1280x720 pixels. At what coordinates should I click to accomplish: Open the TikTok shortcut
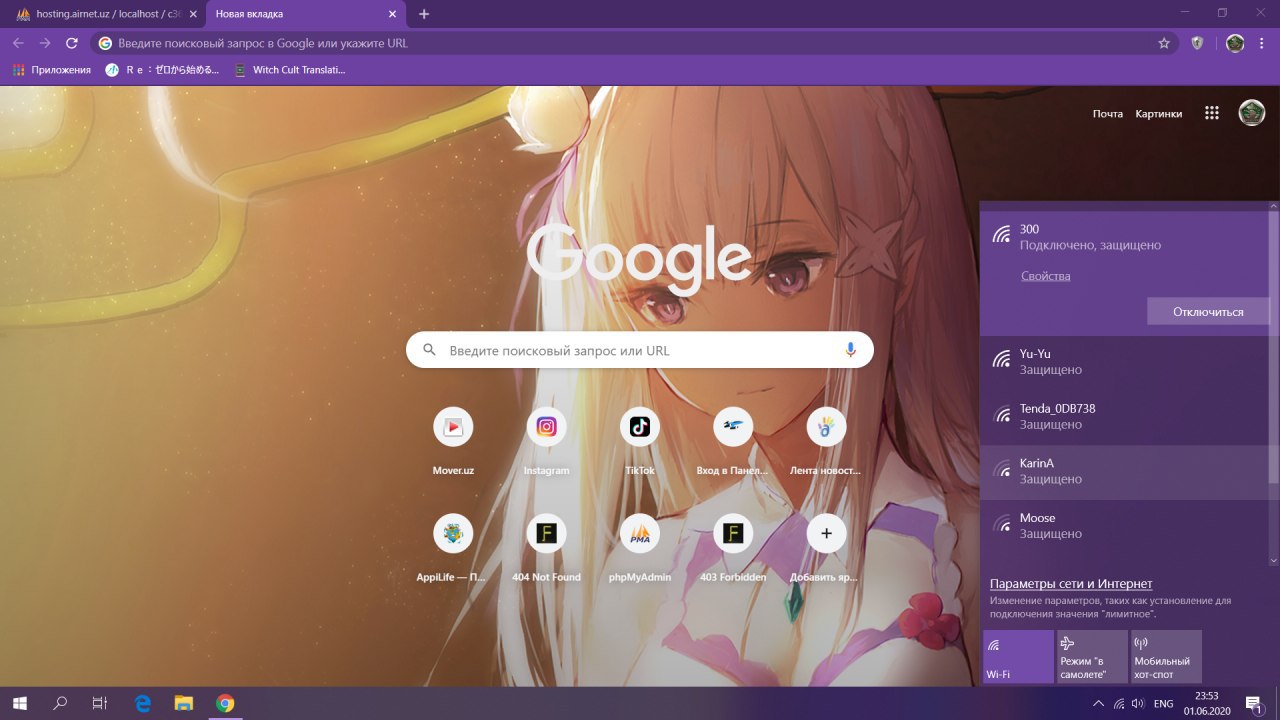click(640, 442)
